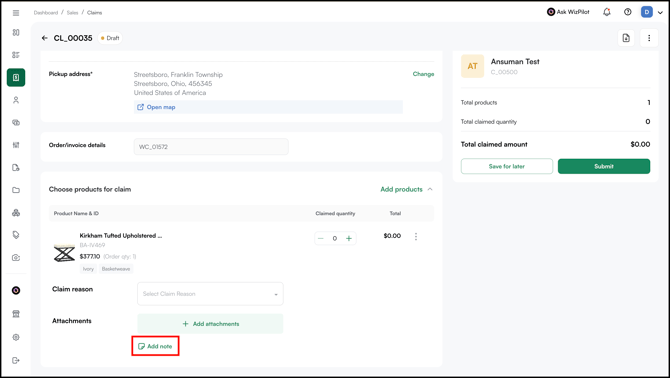670x378 pixels.
Task: Click Save for later button
Action: coord(507,166)
